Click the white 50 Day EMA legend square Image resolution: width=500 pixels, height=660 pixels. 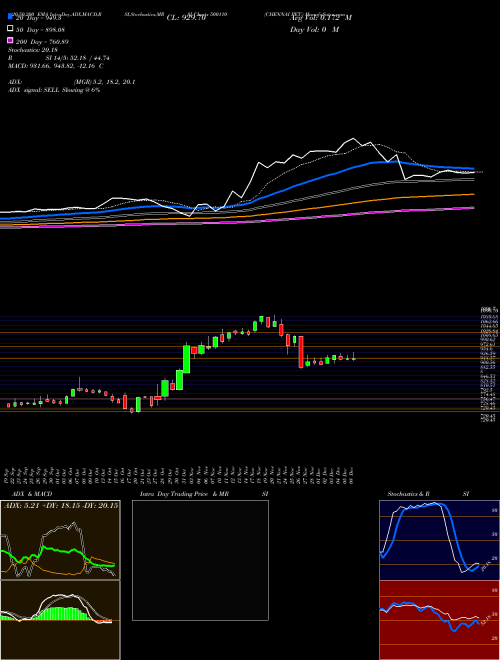coord(11,29)
